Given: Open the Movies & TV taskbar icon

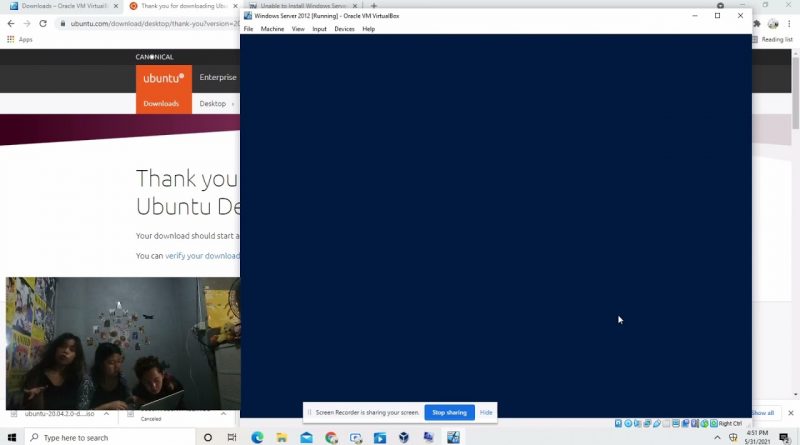Looking at the screenshot, I should [380, 437].
